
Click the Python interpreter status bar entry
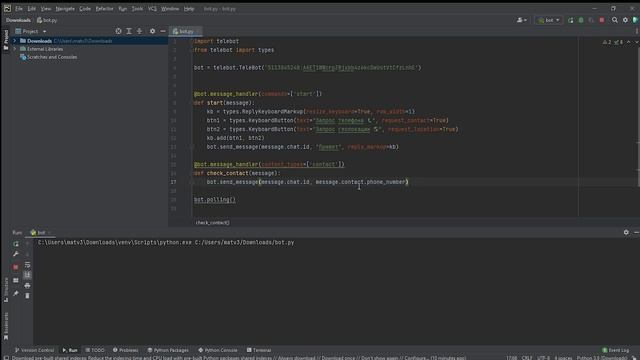point(601,358)
